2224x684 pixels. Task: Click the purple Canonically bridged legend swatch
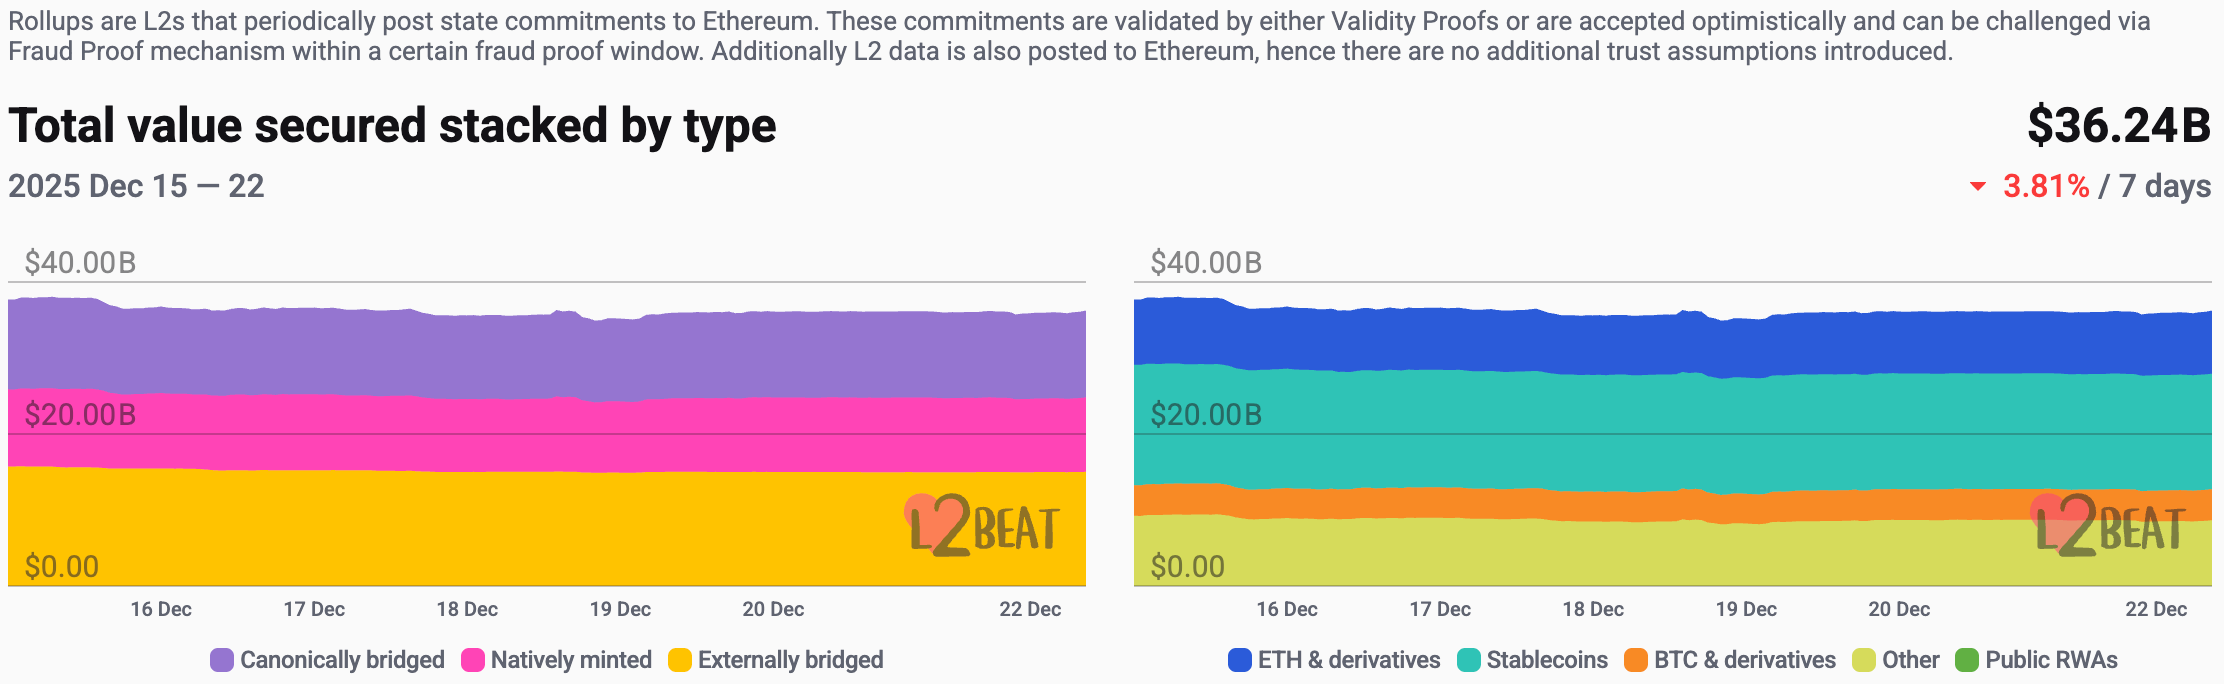pos(222,660)
